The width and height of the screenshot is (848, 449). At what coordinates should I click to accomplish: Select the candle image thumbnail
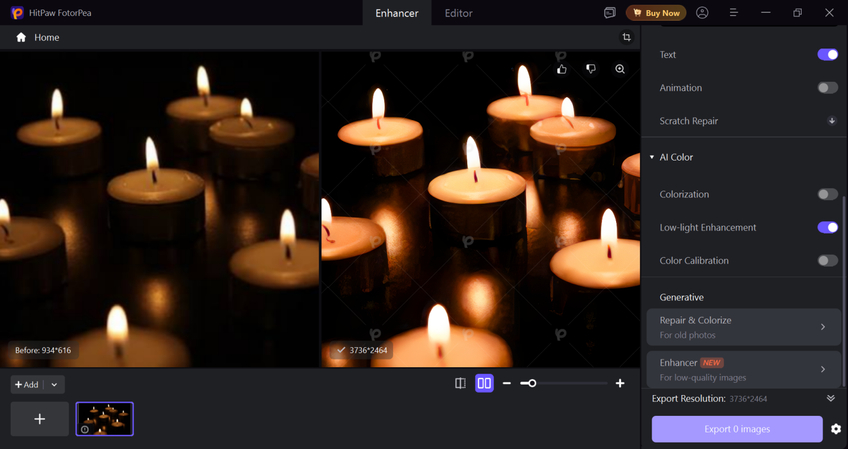(104, 419)
